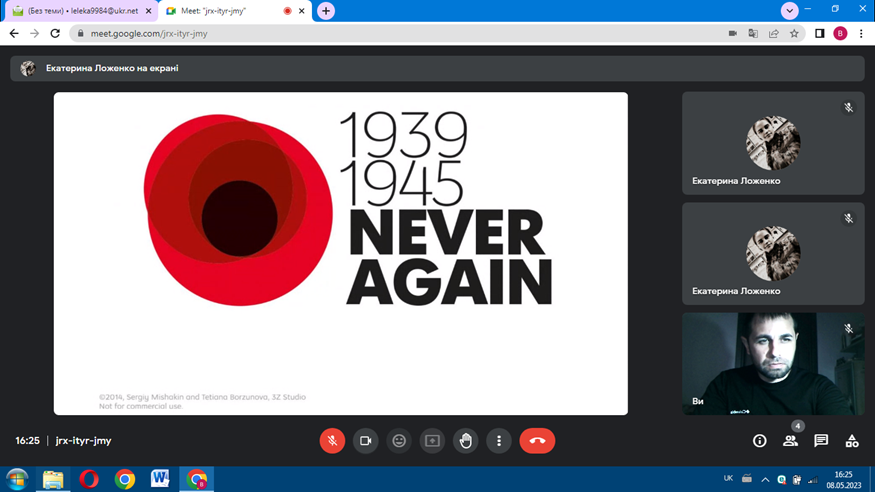This screenshot has height=492, width=875.
Task: Raise your hand in the meeting
Action: coord(465,440)
